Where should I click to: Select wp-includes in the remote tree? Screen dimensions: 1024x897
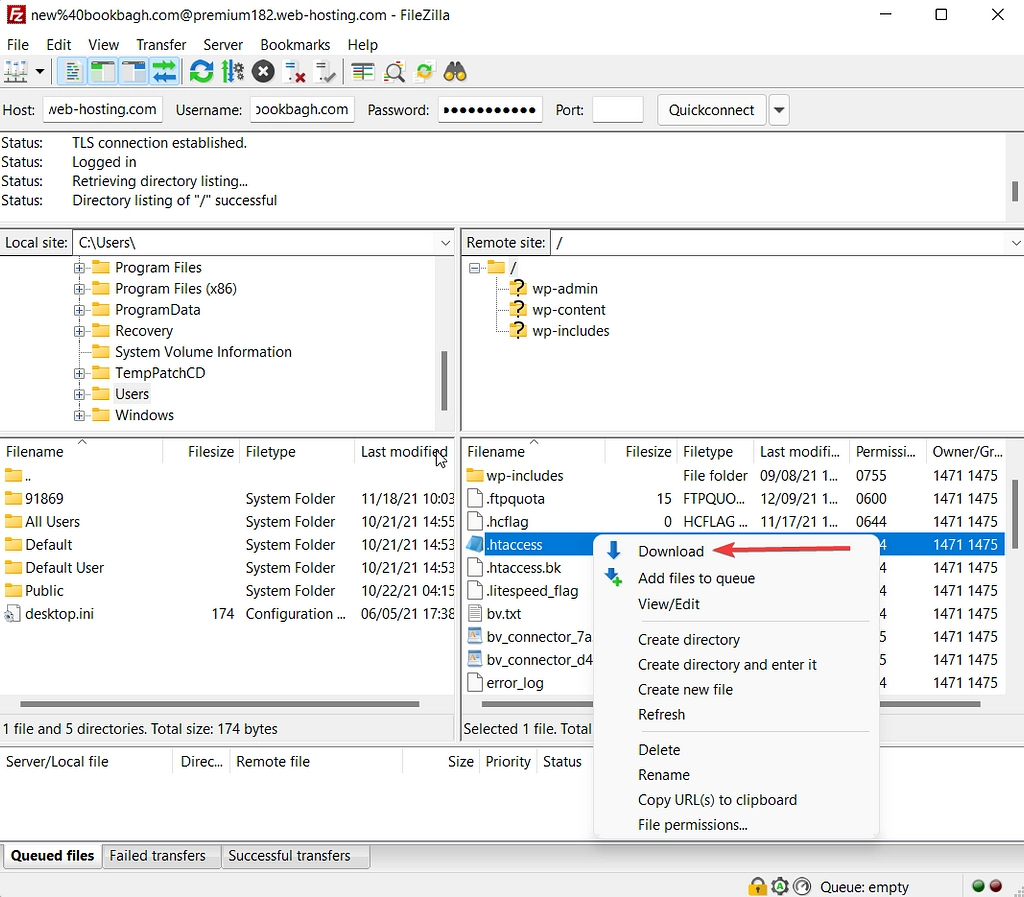(x=570, y=331)
